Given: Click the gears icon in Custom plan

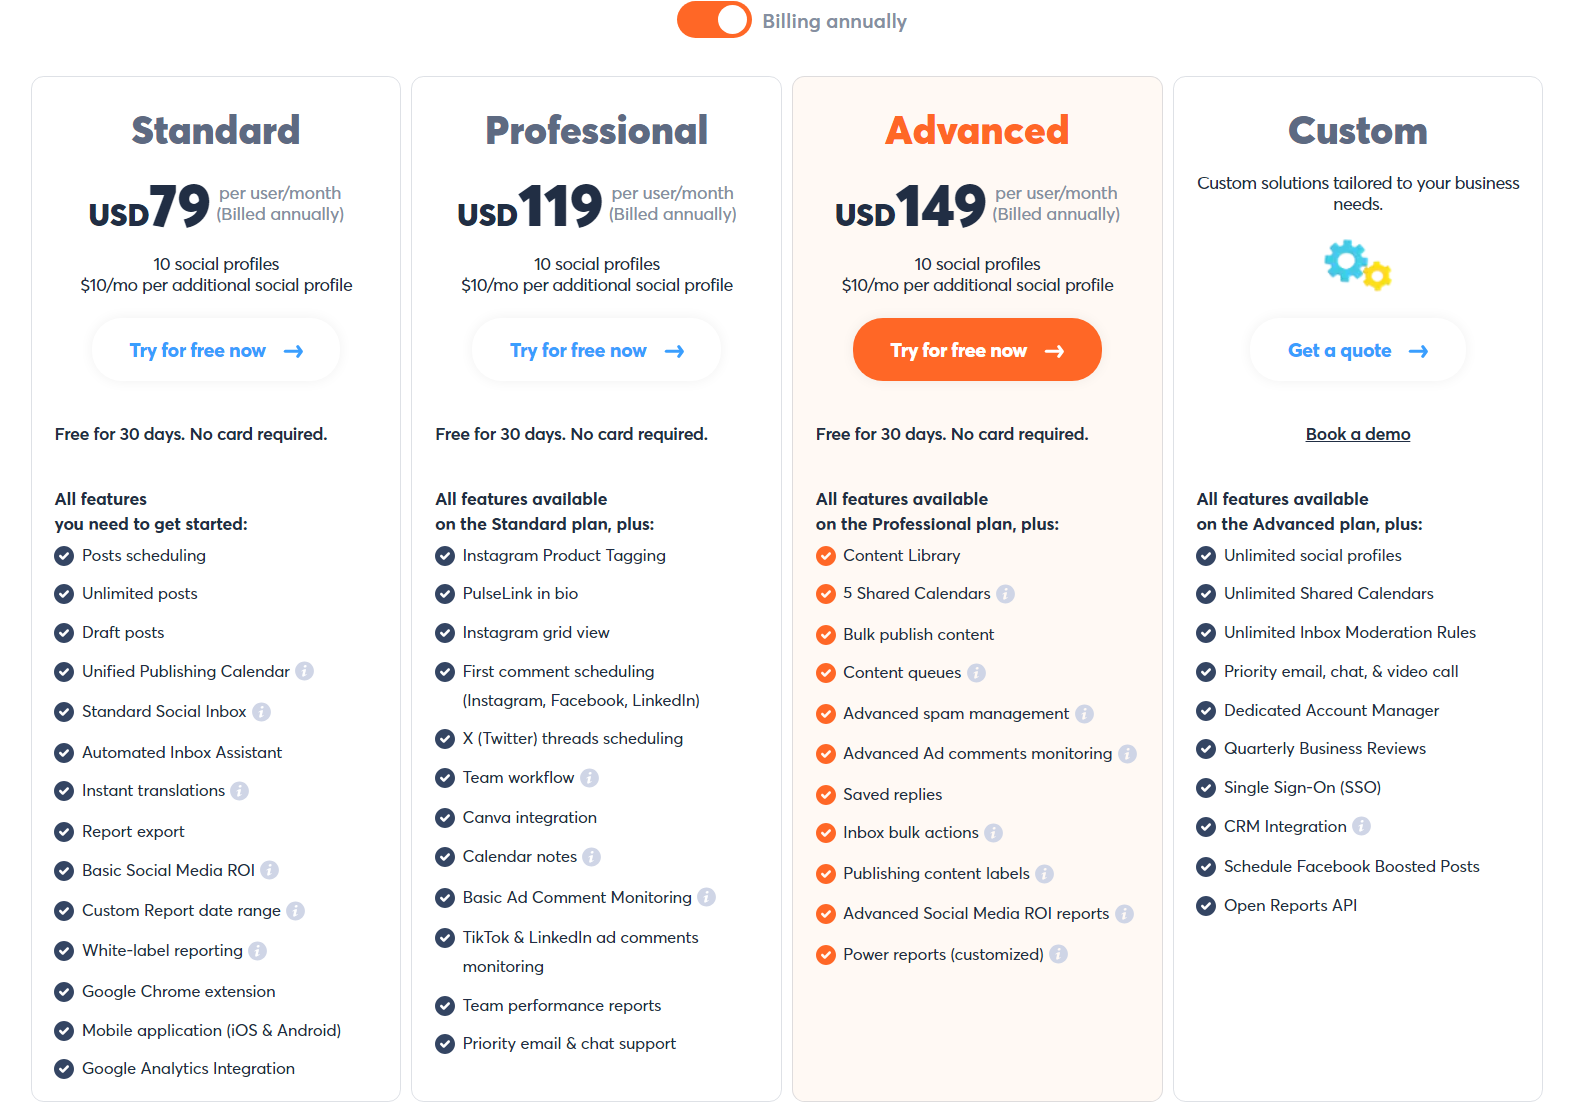Looking at the screenshot, I should tap(1356, 264).
